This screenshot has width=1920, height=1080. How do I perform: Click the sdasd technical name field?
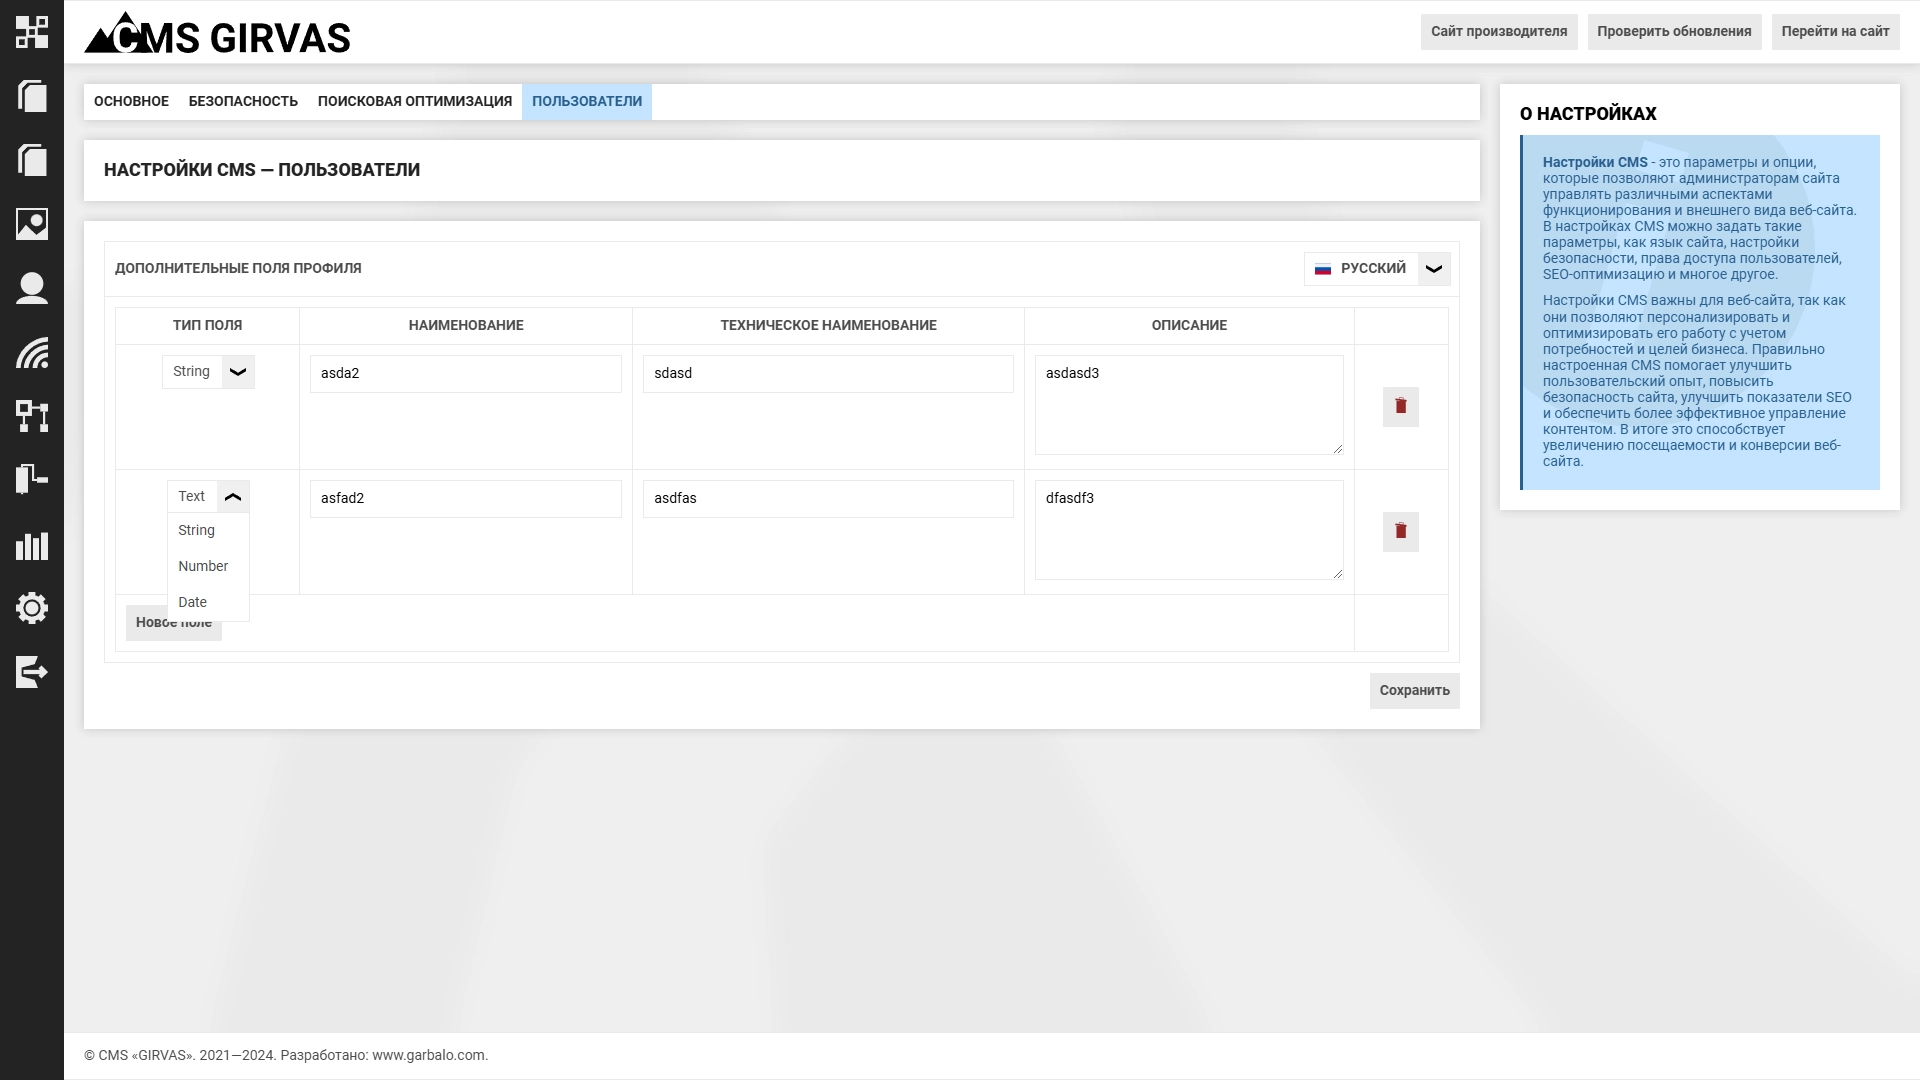click(x=827, y=374)
